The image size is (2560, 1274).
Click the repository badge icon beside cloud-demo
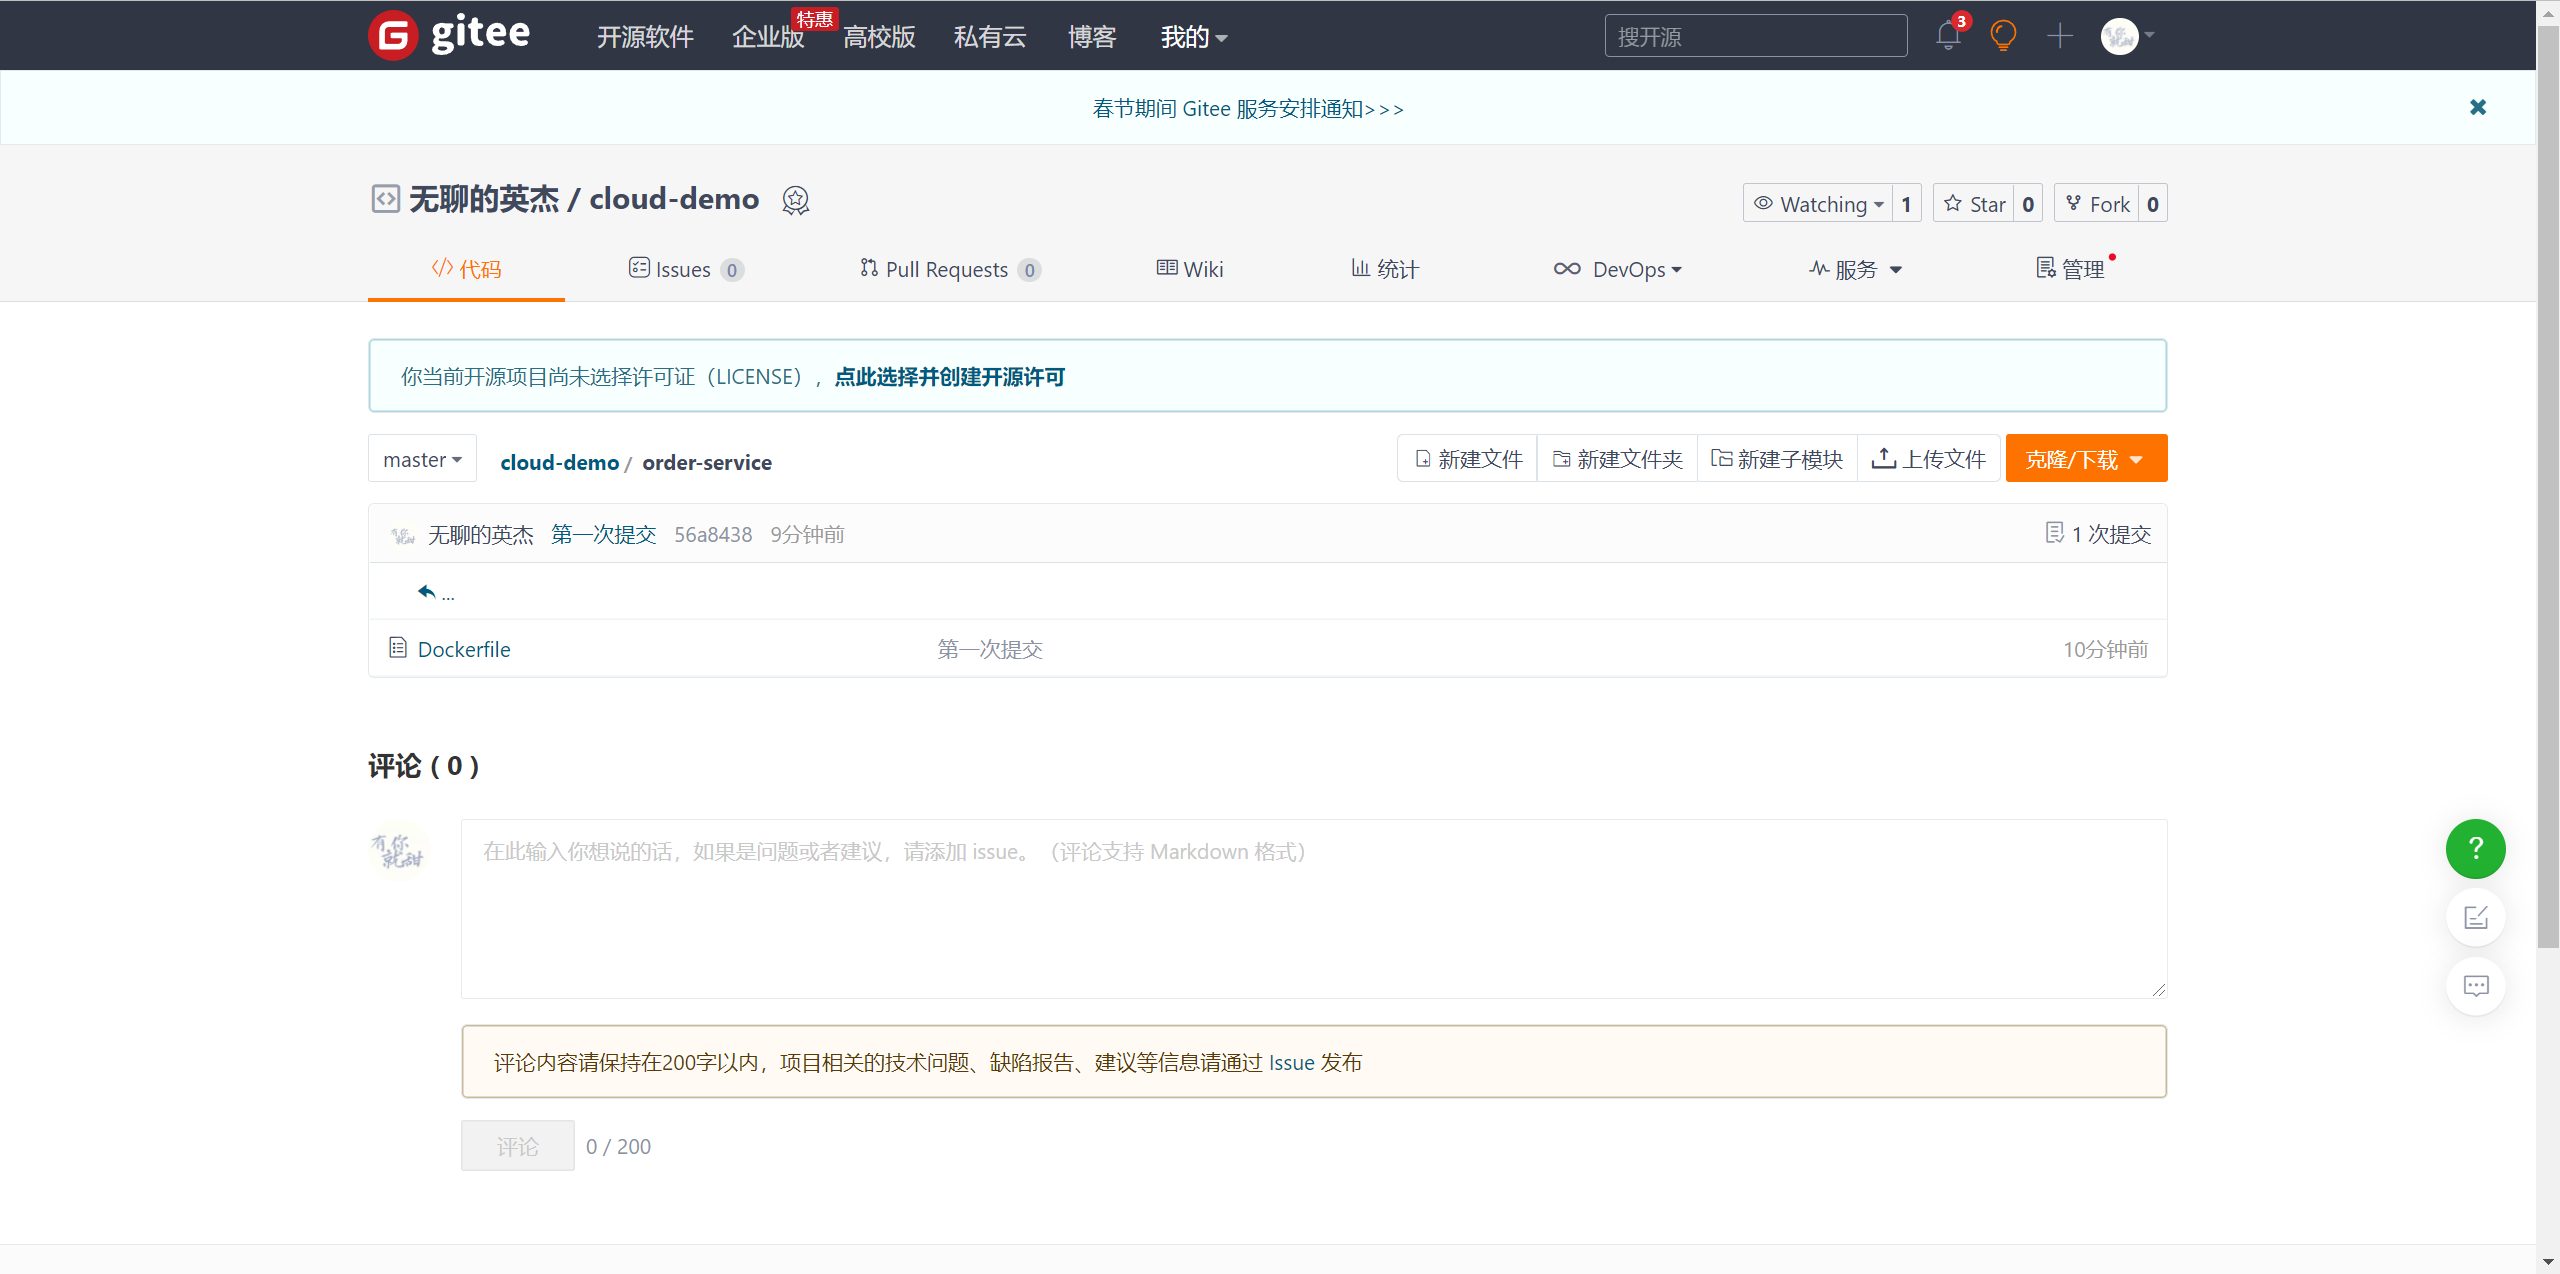[x=795, y=200]
